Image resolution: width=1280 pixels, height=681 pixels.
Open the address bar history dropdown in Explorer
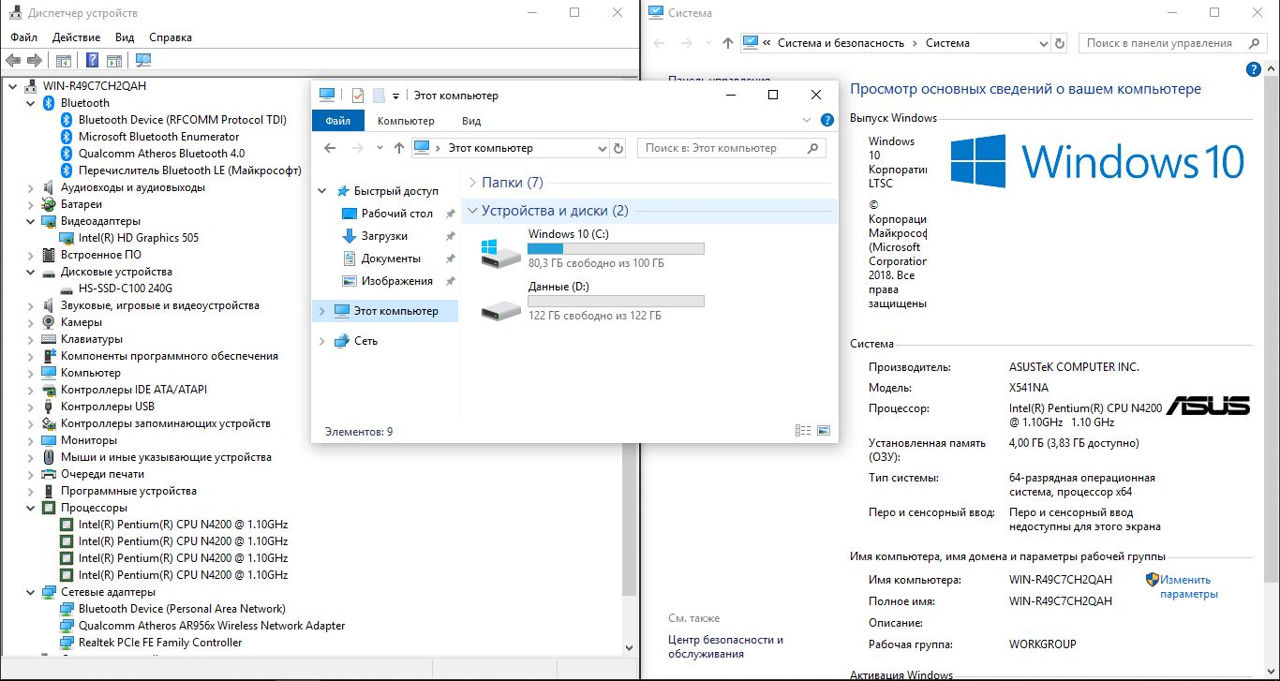(x=602, y=148)
